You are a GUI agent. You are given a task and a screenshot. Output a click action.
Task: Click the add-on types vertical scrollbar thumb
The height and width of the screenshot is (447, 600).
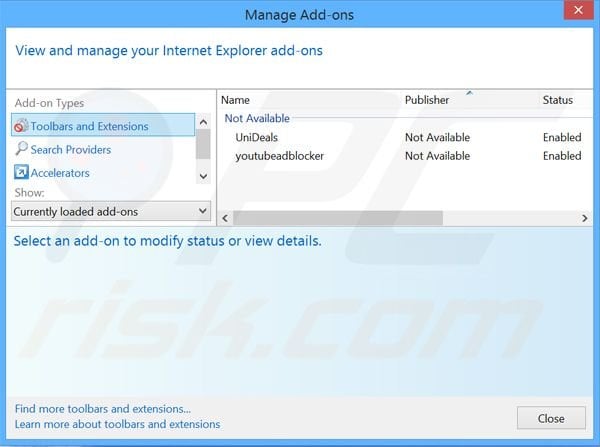(203, 144)
